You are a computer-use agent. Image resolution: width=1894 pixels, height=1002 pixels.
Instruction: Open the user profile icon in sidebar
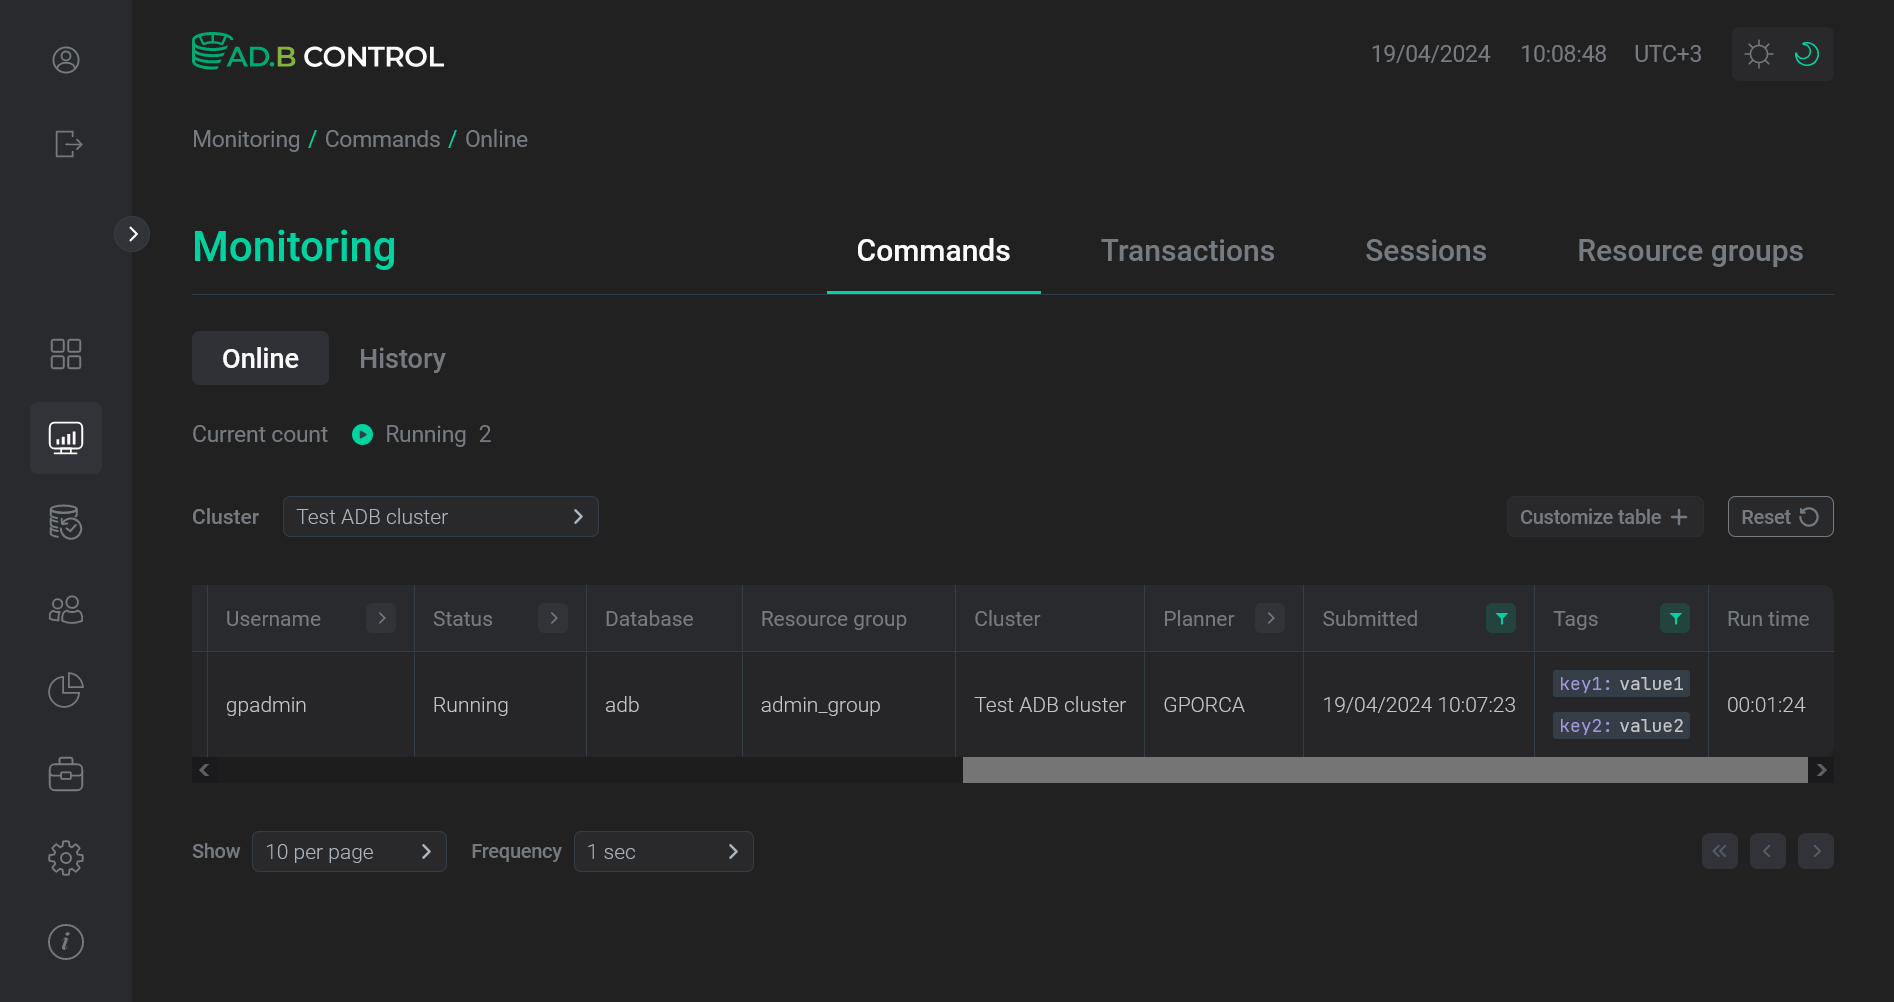click(x=65, y=60)
